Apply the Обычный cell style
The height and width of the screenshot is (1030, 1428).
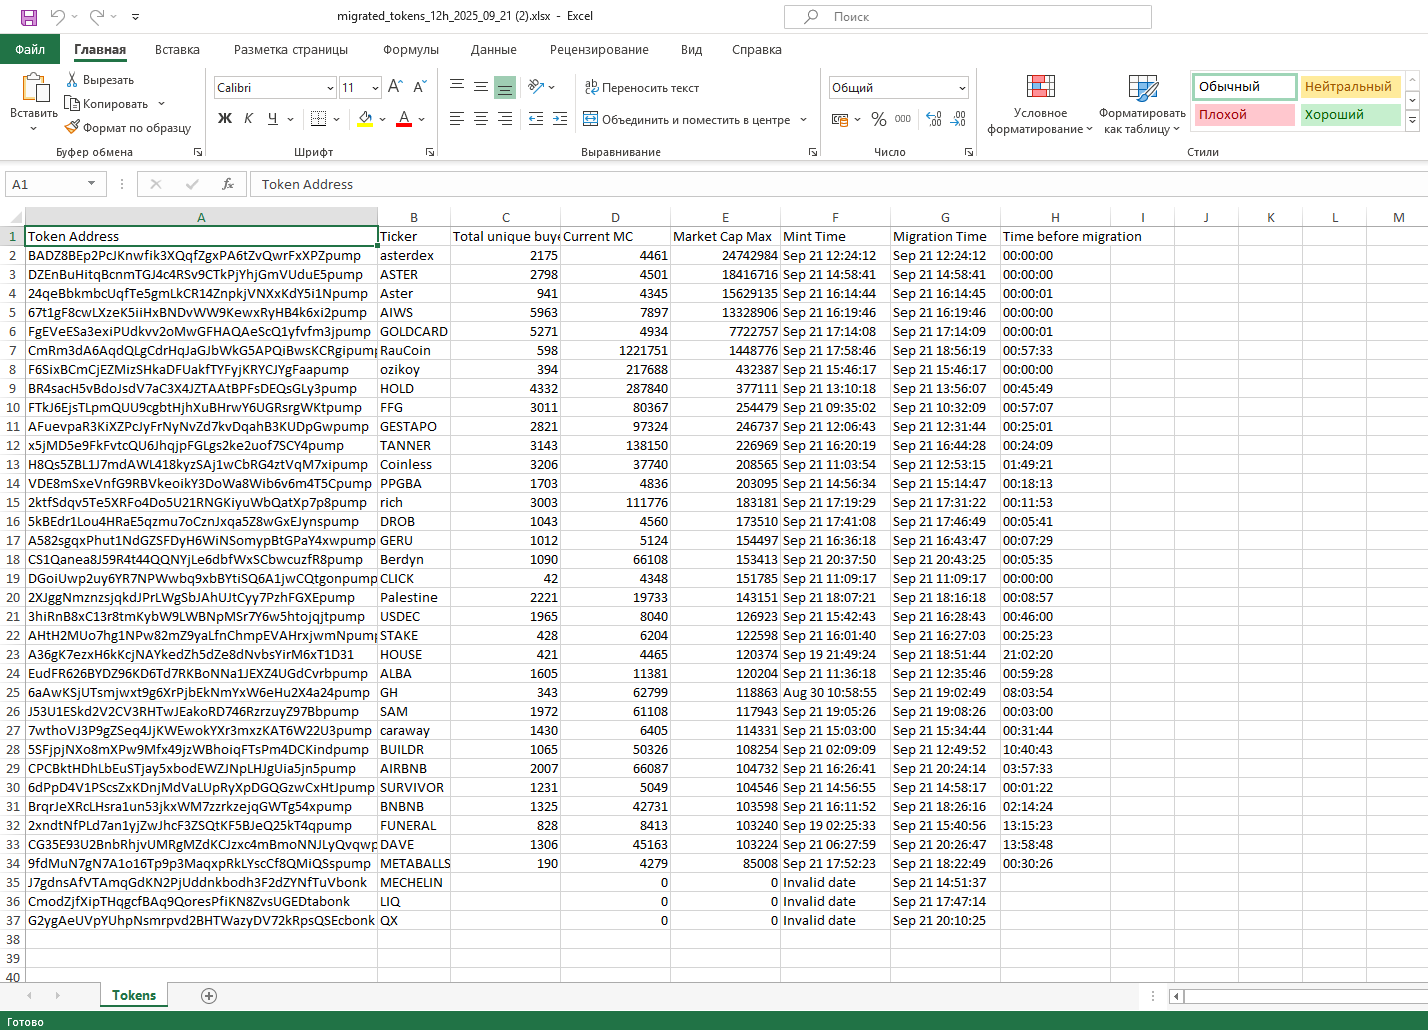1244,87
